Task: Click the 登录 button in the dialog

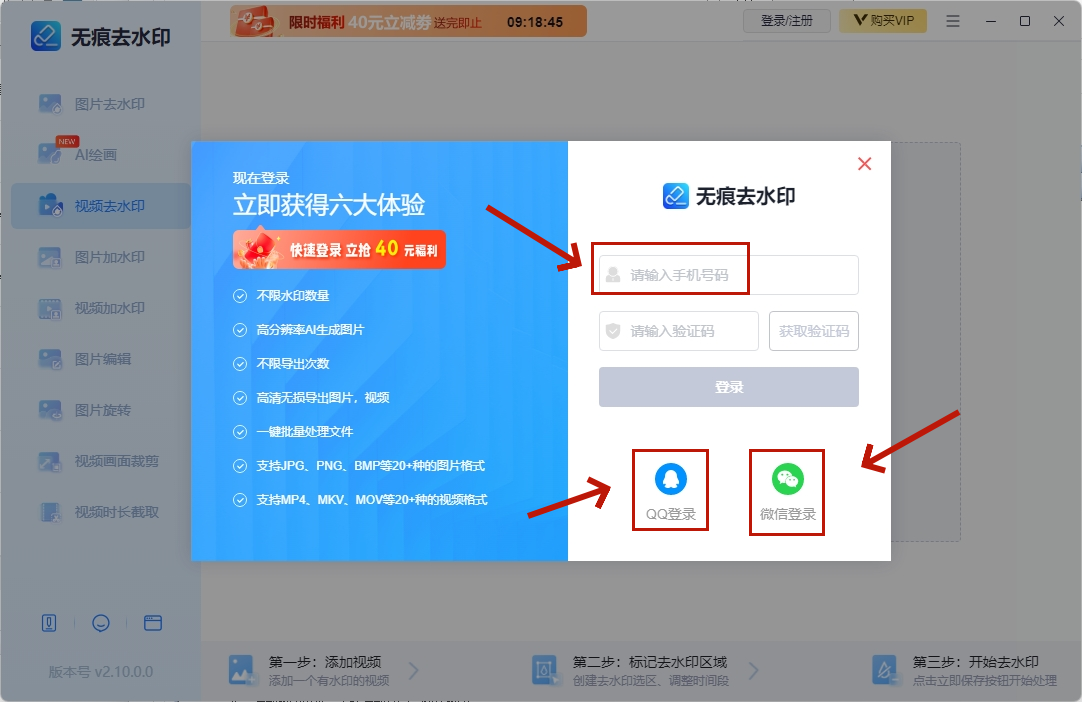Action: click(x=729, y=387)
